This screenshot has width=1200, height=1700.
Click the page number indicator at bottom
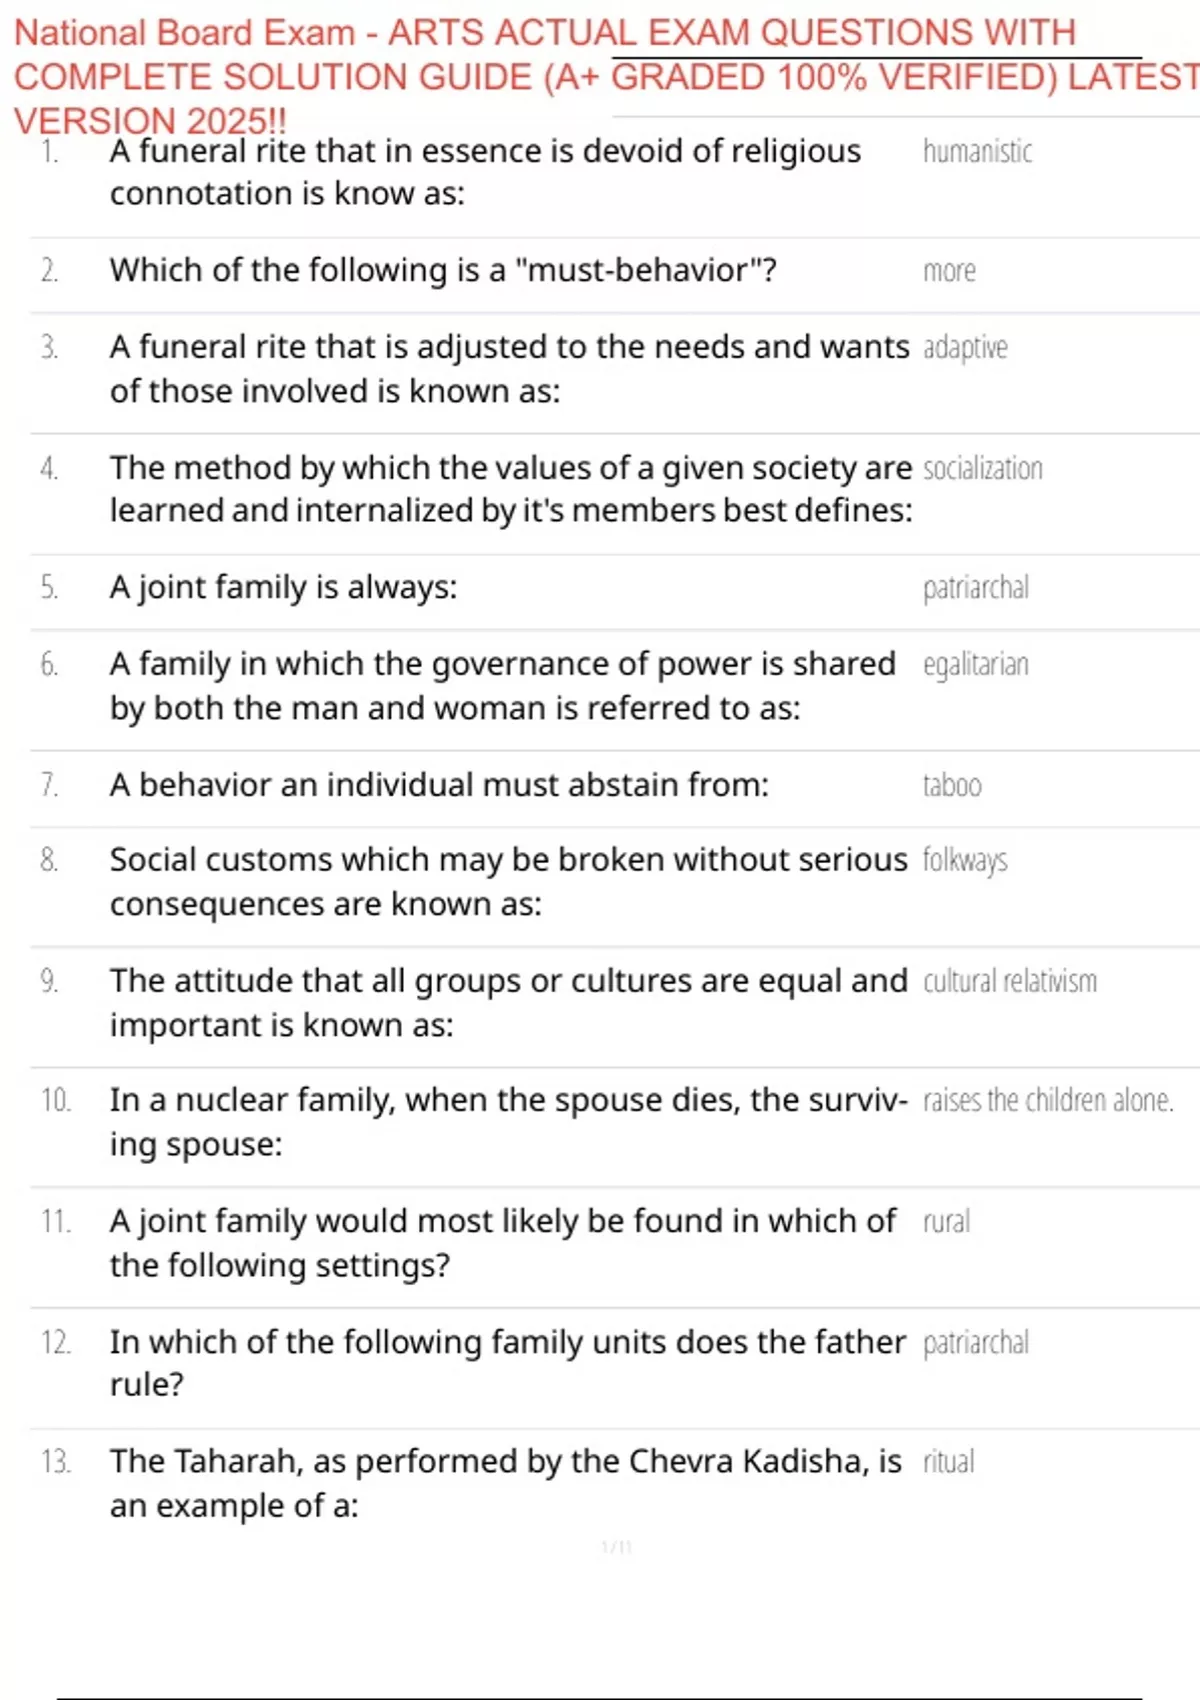pyautogui.click(x=617, y=1548)
